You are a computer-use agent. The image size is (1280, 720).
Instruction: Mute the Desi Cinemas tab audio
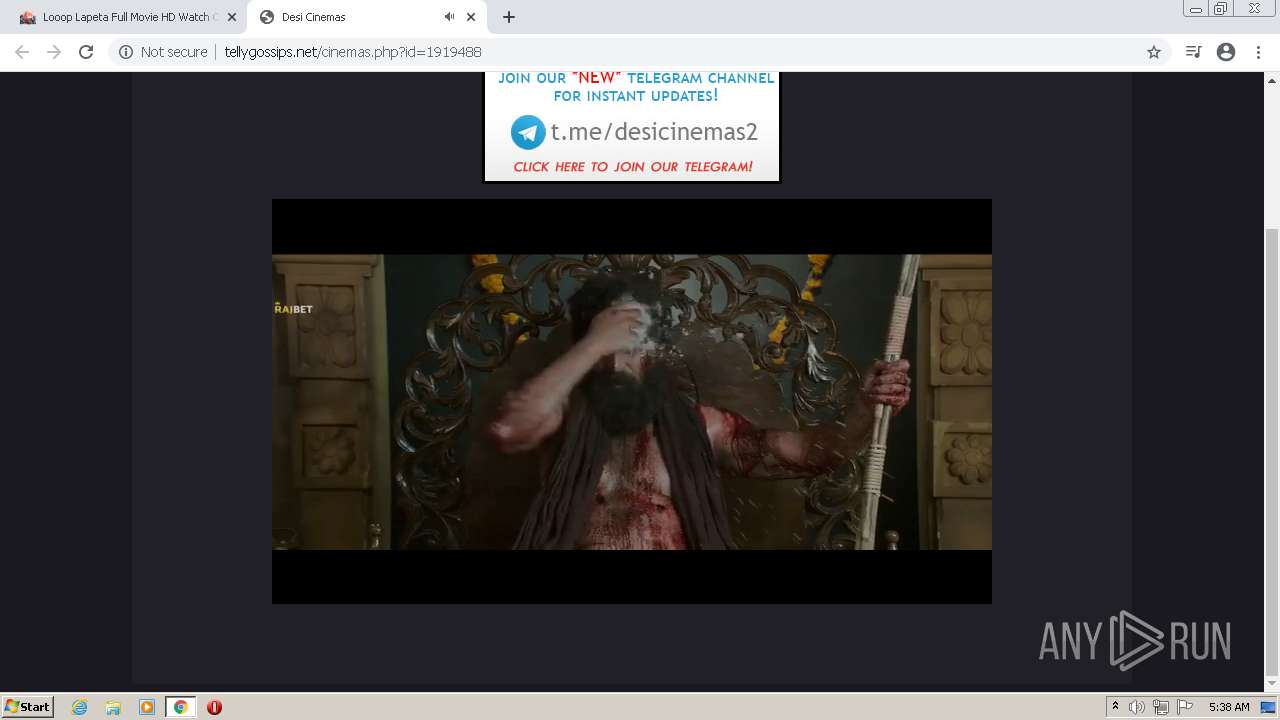click(x=449, y=17)
